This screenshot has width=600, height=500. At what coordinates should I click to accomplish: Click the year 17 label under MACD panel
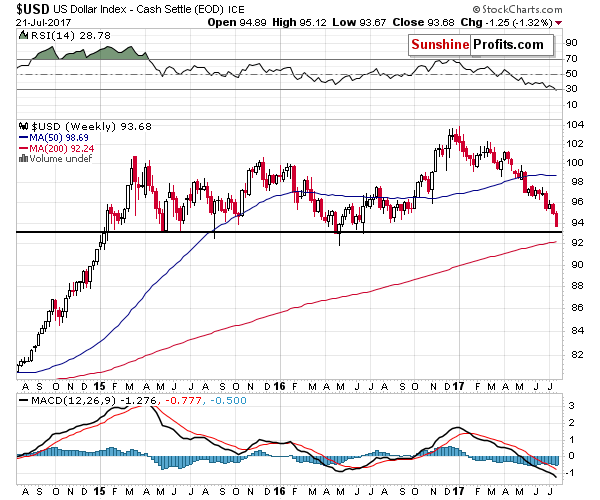coord(458,491)
